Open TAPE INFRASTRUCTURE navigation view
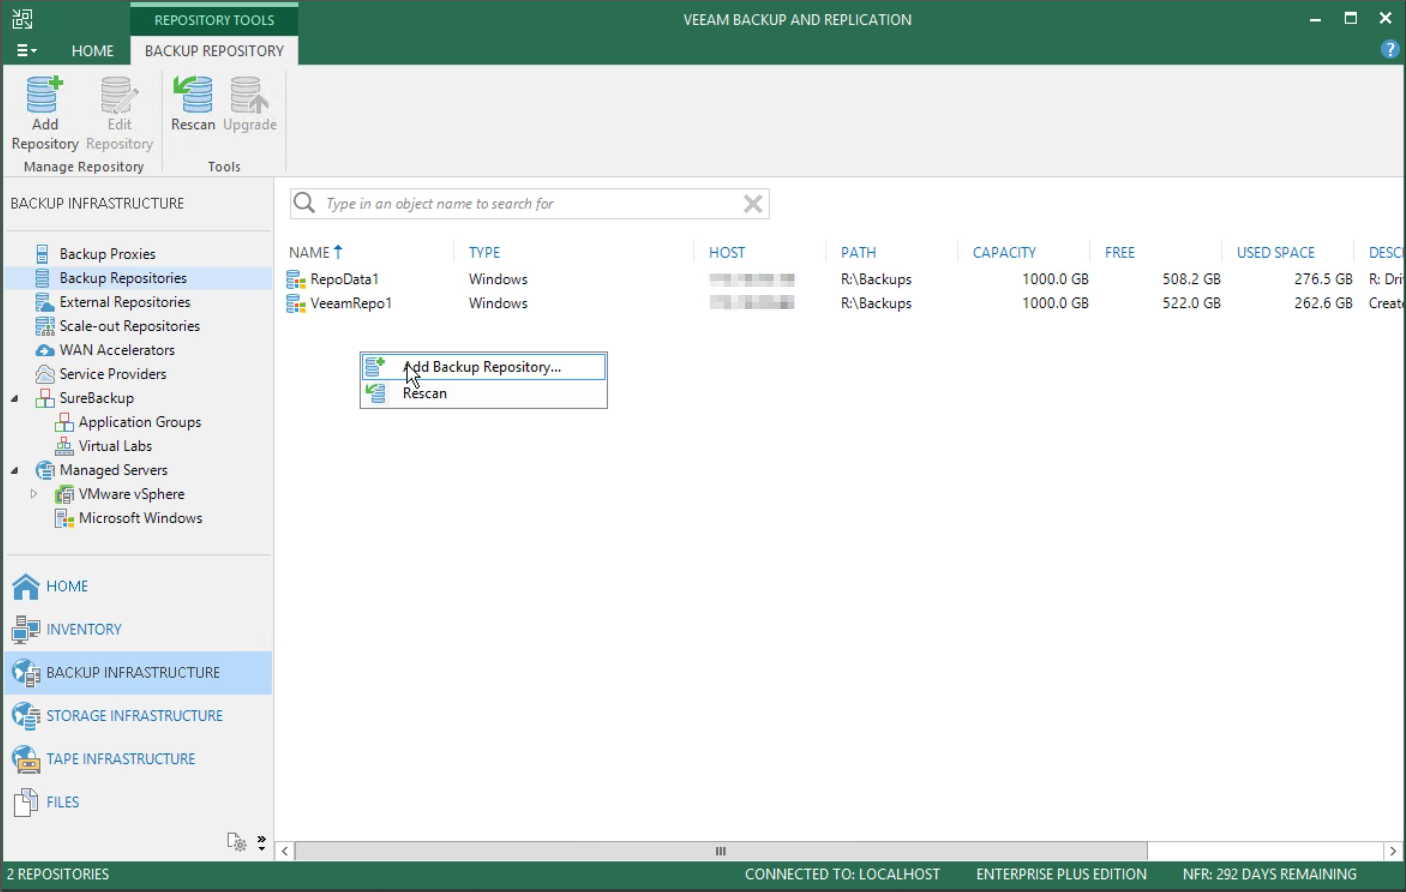Screen dimensions: 1406x892 pos(138,759)
